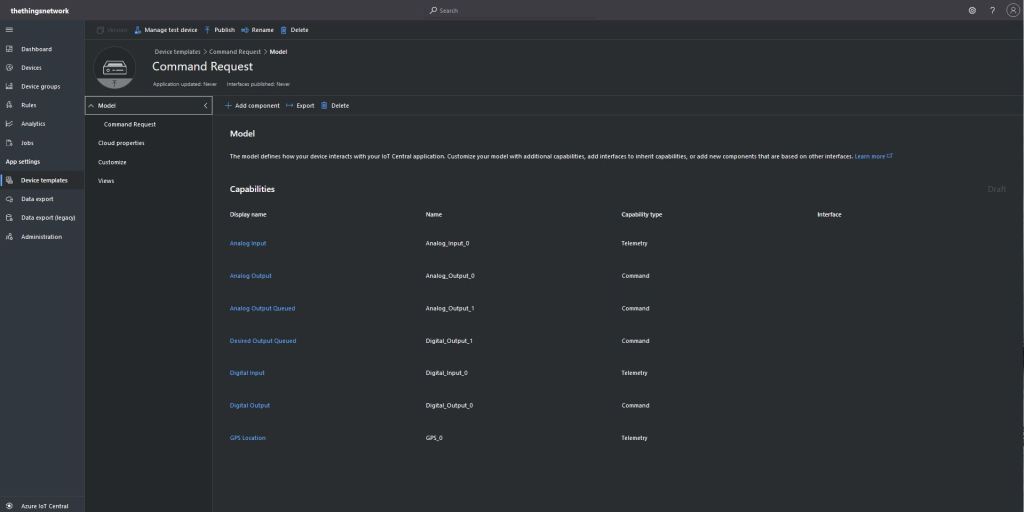Collapse the Model panel with chevron arrow
1024x512 pixels.
pyautogui.click(x=205, y=105)
